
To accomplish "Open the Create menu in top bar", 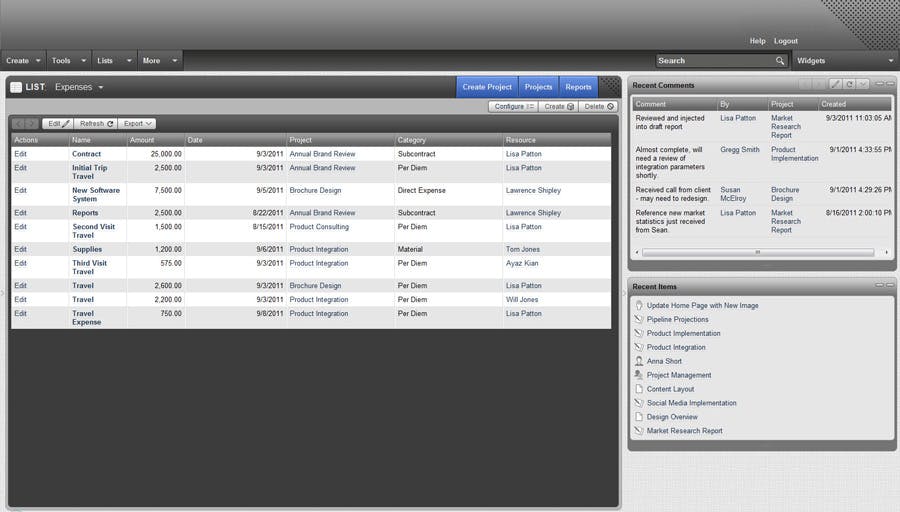I will point(23,61).
